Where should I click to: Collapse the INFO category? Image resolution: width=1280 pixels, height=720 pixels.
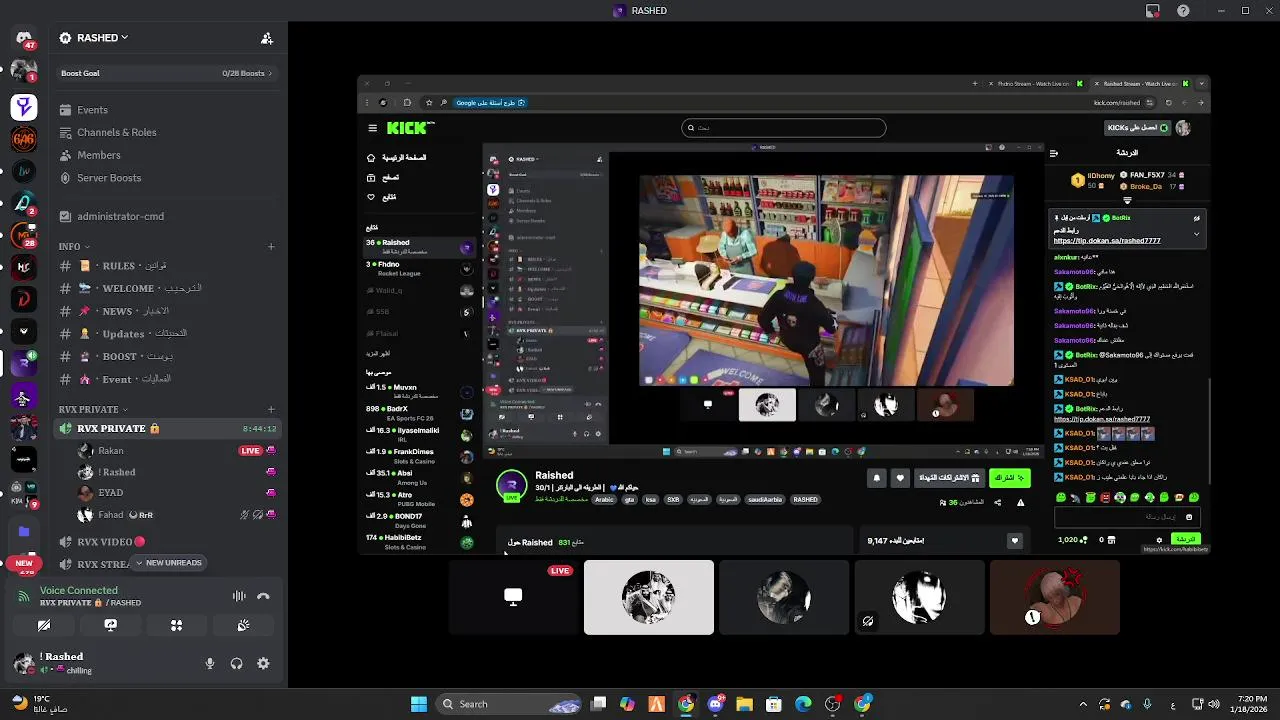pos(74,246)
